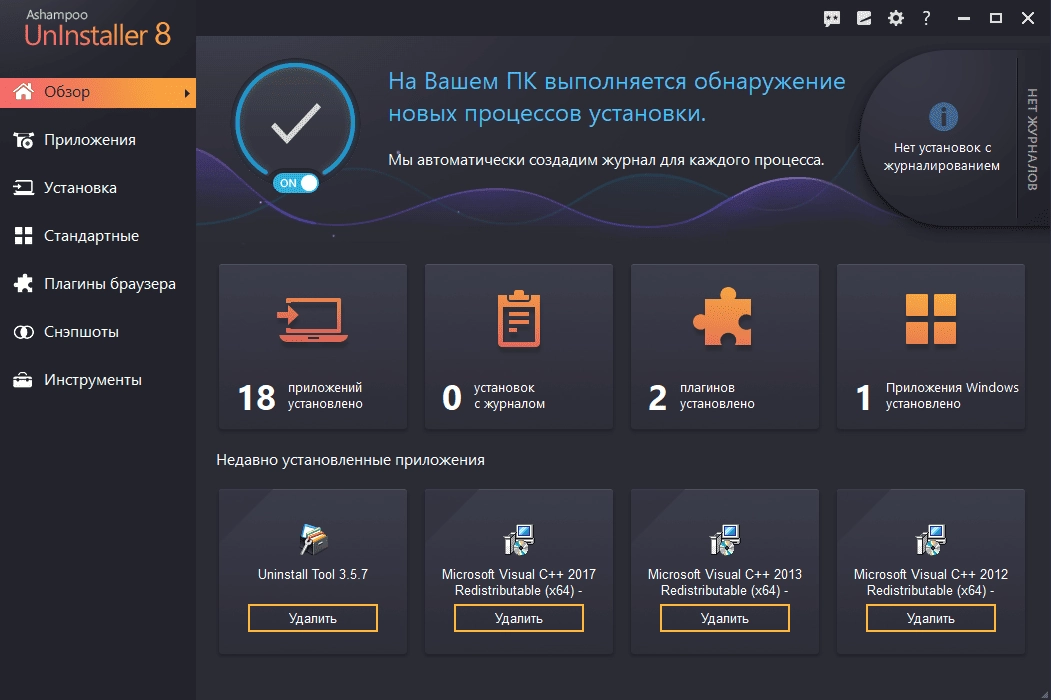Click the Обзор home icon
1051x700 pixels.
click(23, 92)
